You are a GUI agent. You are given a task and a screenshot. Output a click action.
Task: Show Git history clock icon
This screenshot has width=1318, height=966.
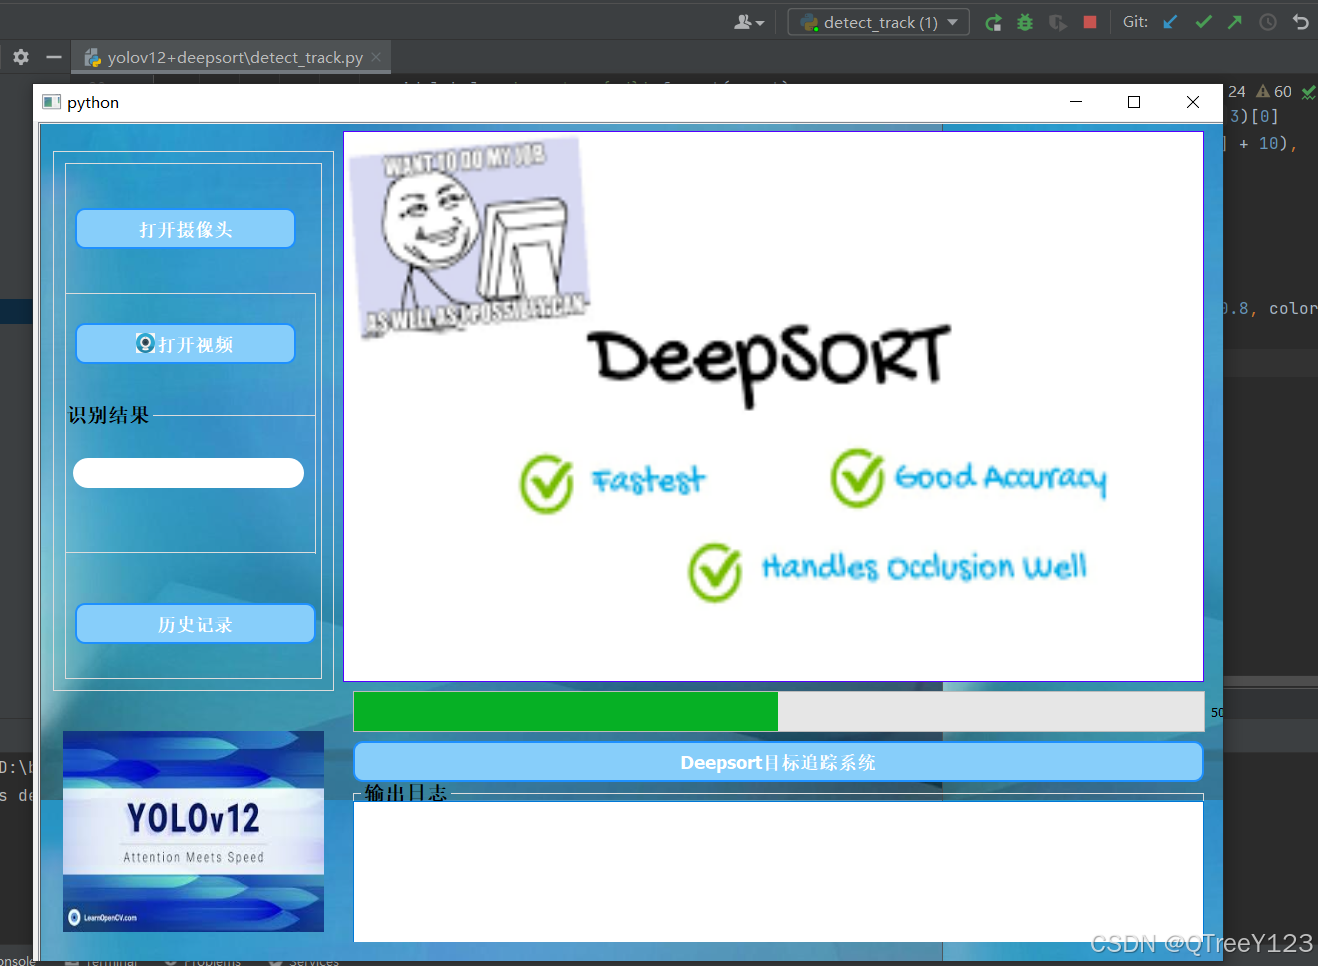pos(1268,22)
